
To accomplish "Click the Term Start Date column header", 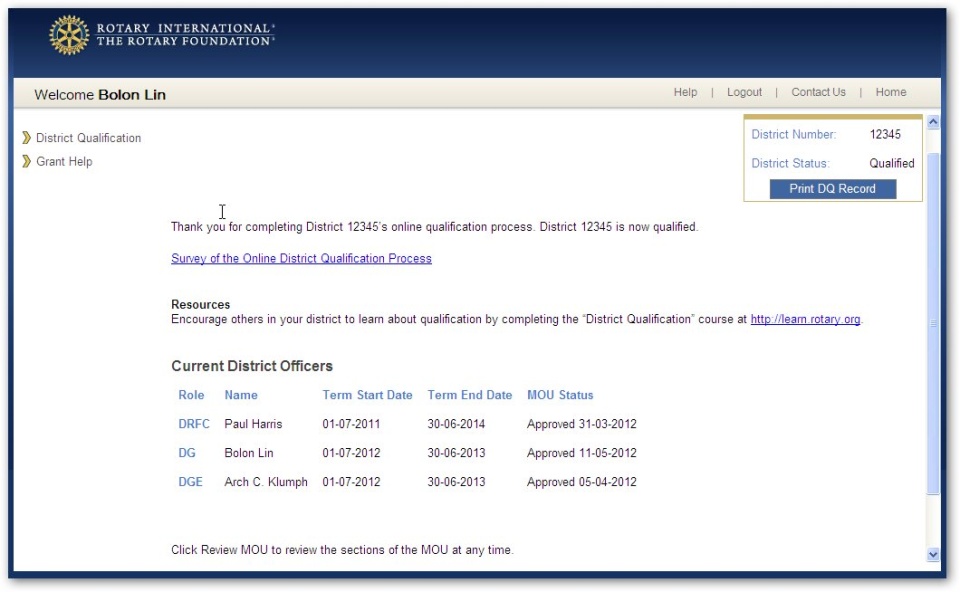I will 367,395.
